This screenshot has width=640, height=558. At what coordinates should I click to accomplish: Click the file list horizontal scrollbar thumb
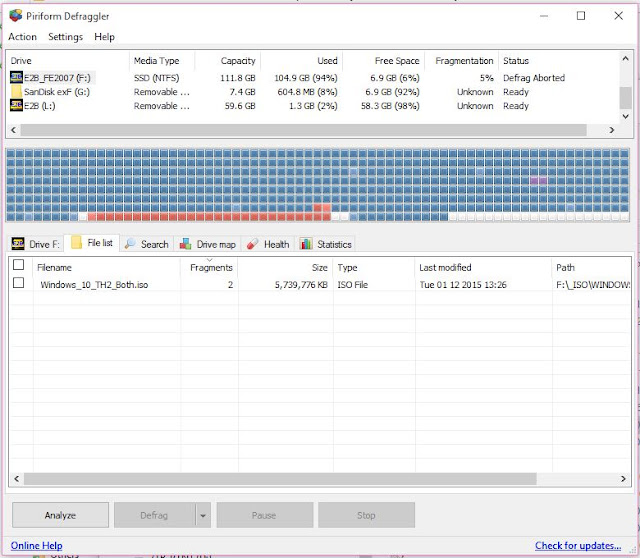coord(280,479)
